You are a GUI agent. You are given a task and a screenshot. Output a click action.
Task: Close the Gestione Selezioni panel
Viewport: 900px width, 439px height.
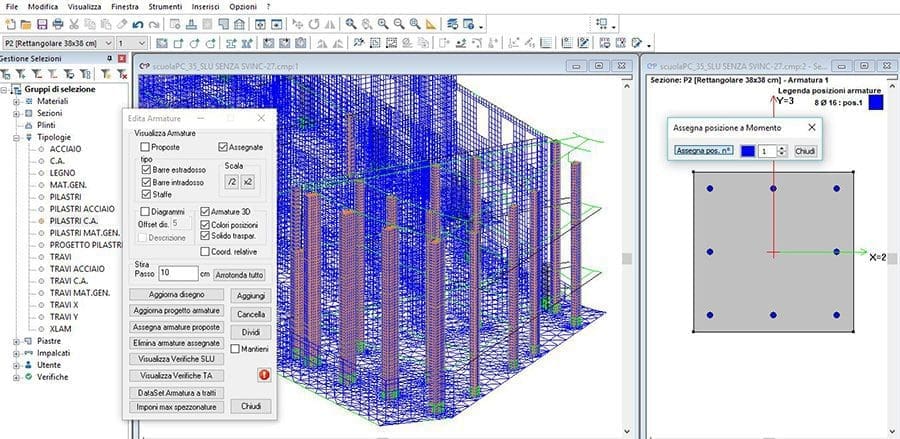[x=122, y=59]
